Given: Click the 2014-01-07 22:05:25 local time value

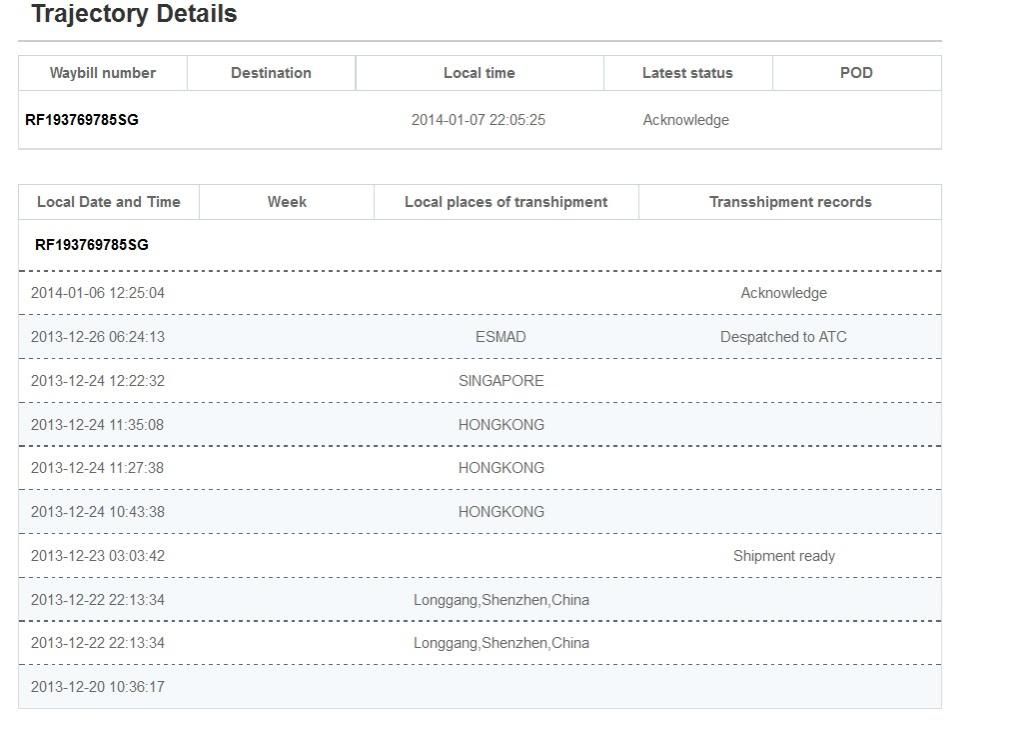Looking at the screenshot, I should tap(478, 120).
